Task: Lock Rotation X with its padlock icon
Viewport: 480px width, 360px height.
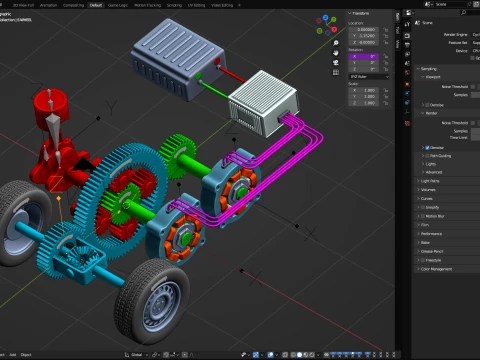Action: click(385, 56)
